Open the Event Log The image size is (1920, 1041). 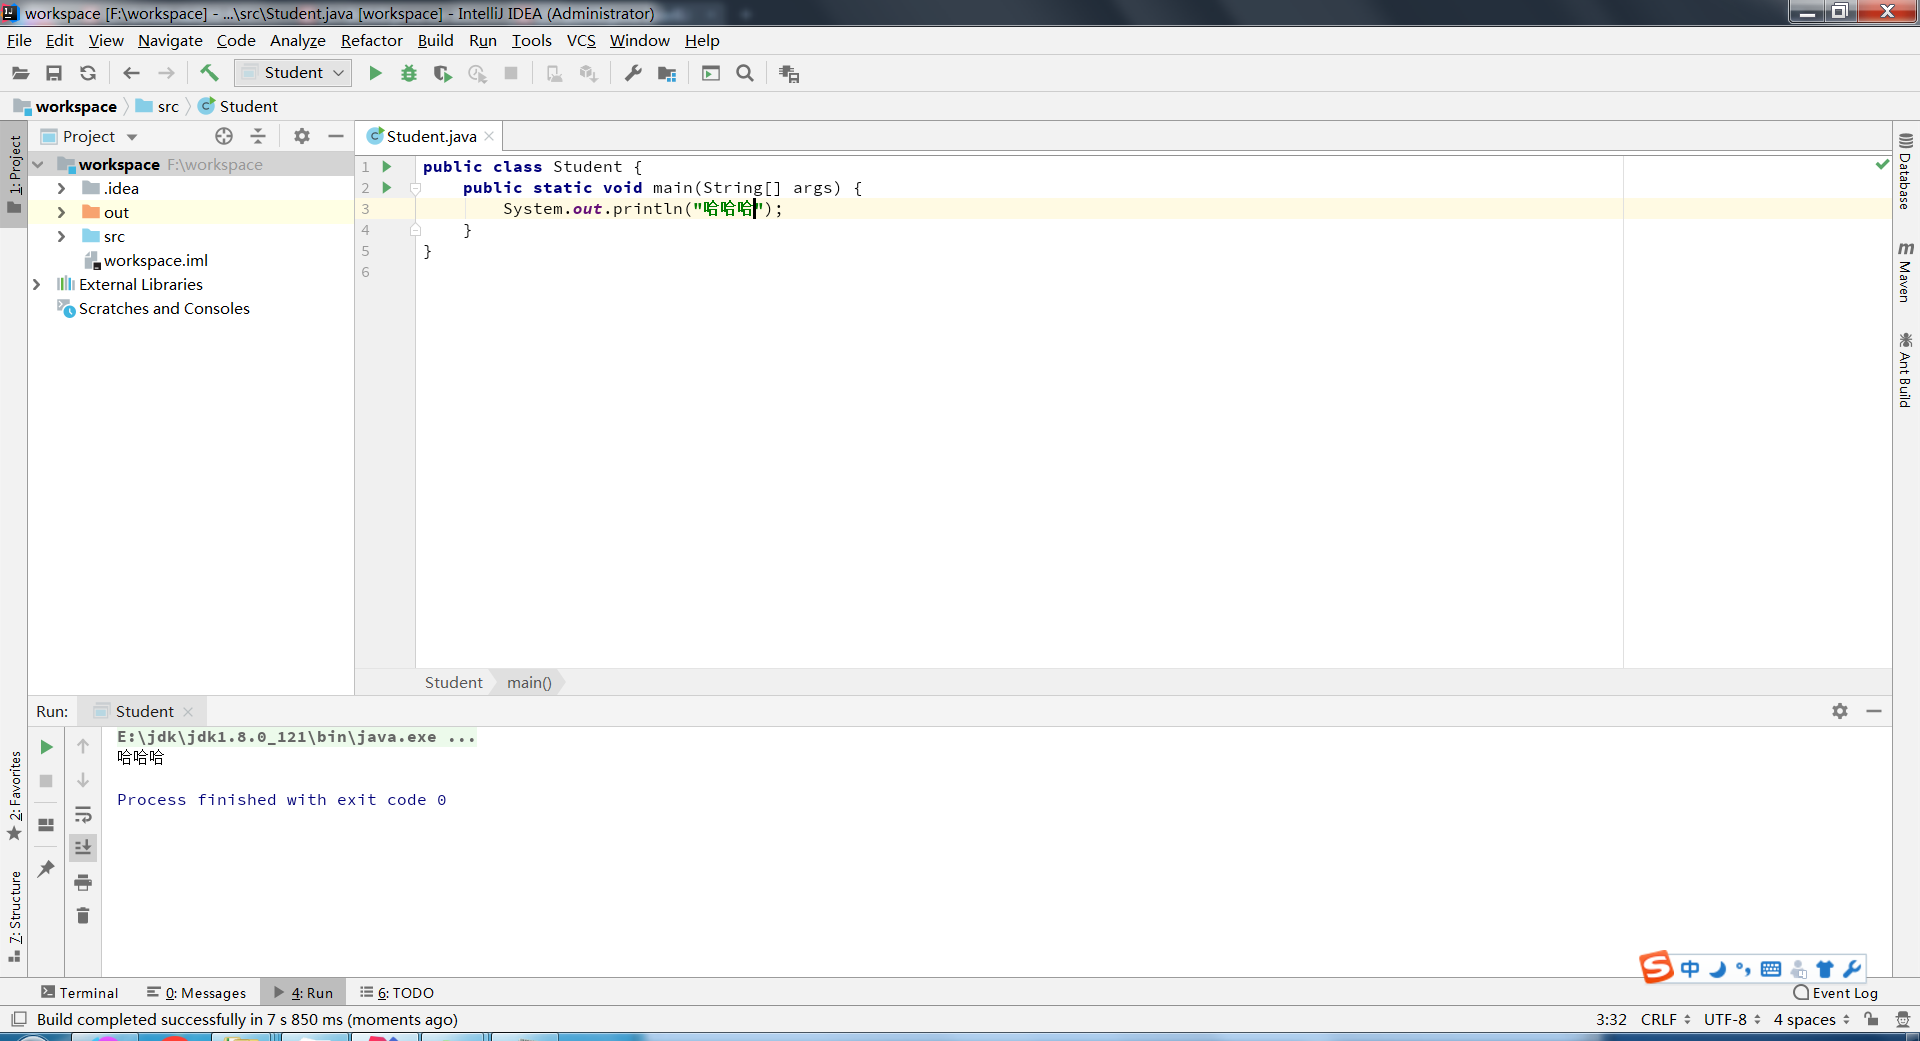point(1836,993)
